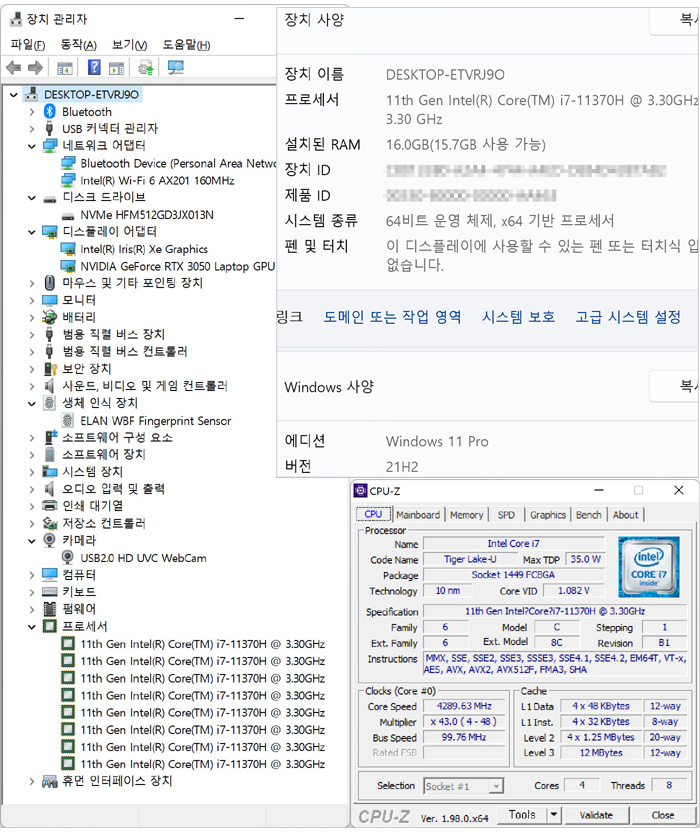The width and height of the screenshot is (700, 832).
Task: Click the Intel Core i7 logo in CPU-Z
Action: click(649, 567)
